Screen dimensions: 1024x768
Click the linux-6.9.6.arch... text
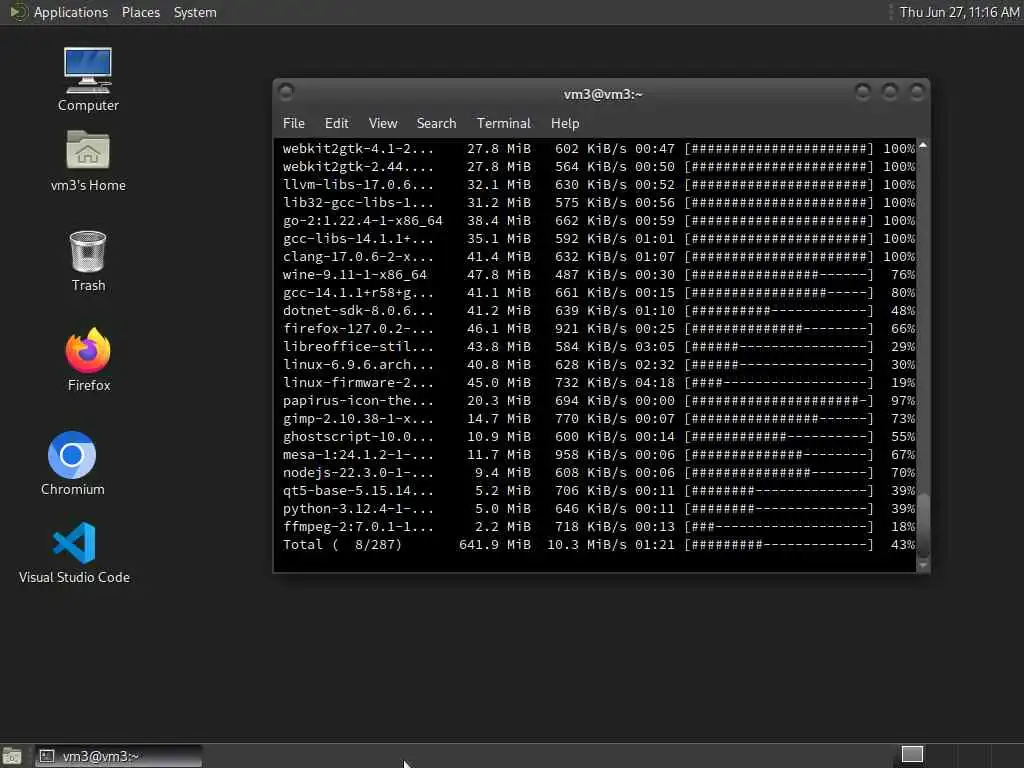tap(358, 364)
